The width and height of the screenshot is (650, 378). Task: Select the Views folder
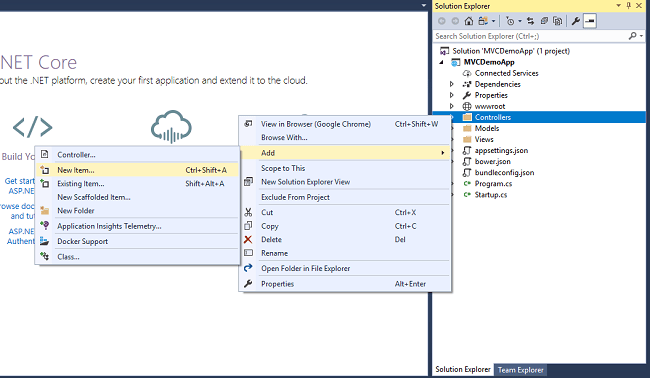point(484,139)
